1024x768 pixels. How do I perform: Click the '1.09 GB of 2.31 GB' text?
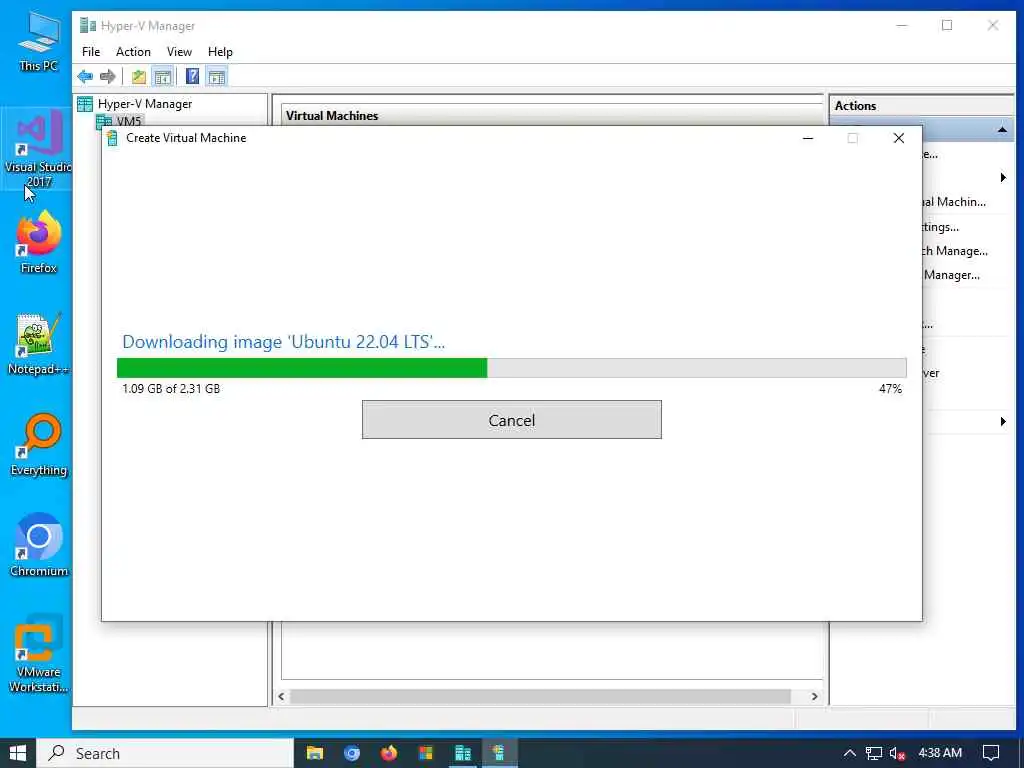coord(171,389)
